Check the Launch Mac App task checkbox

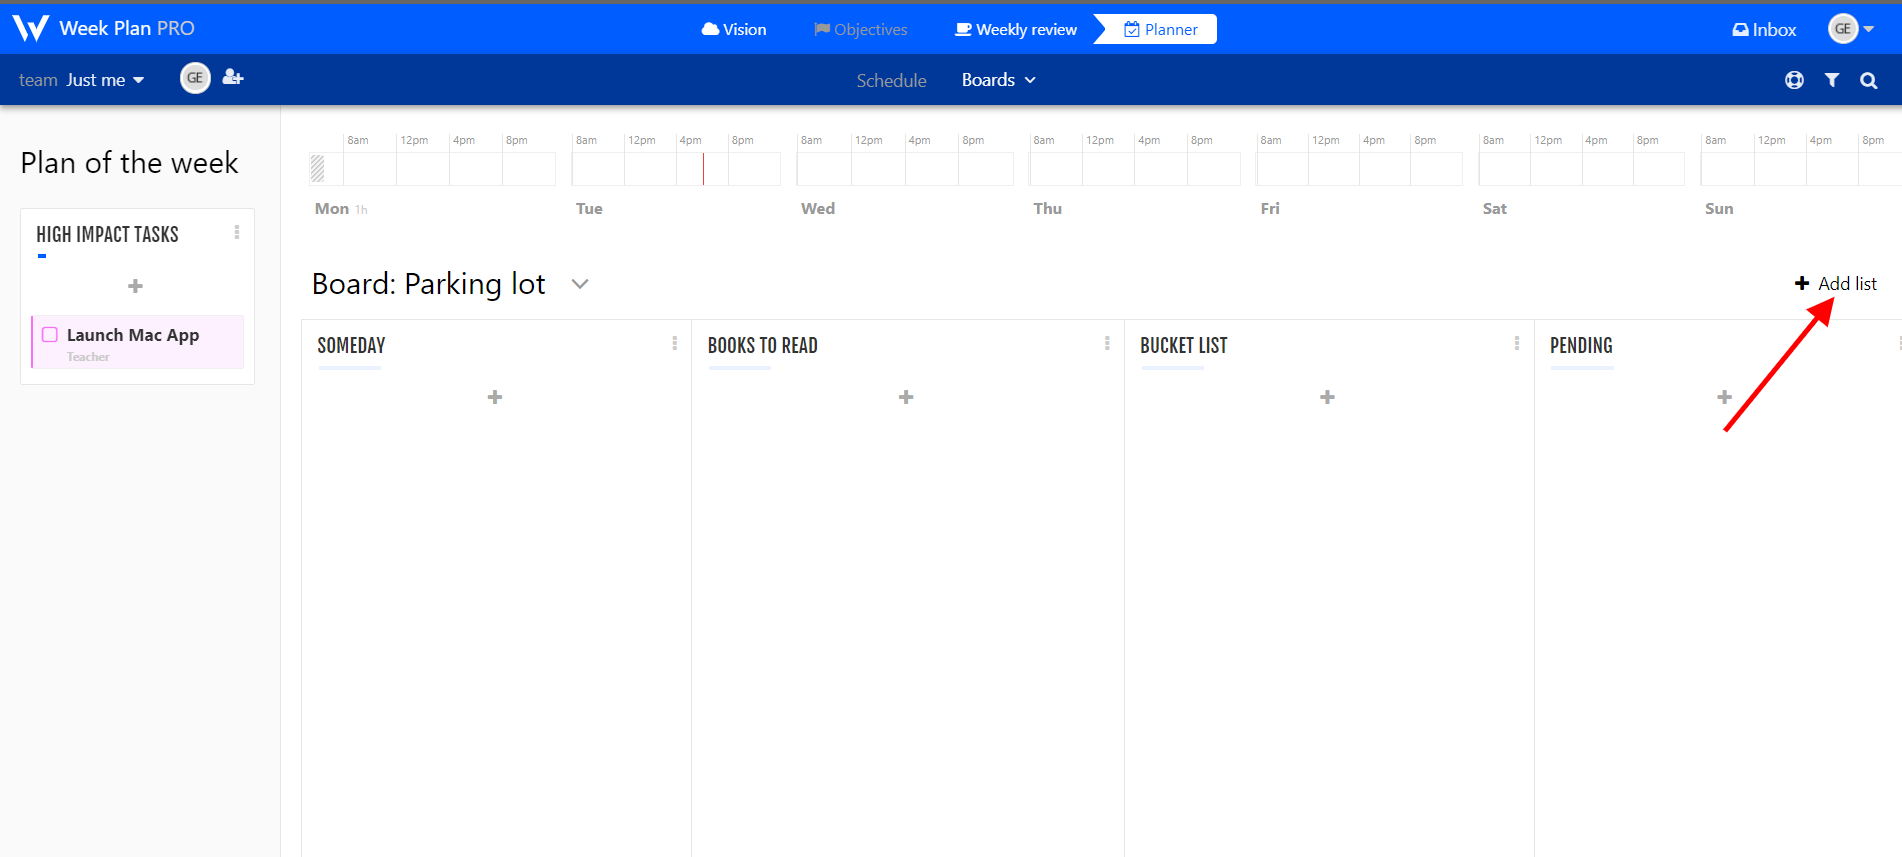click(x=50, y=335)
